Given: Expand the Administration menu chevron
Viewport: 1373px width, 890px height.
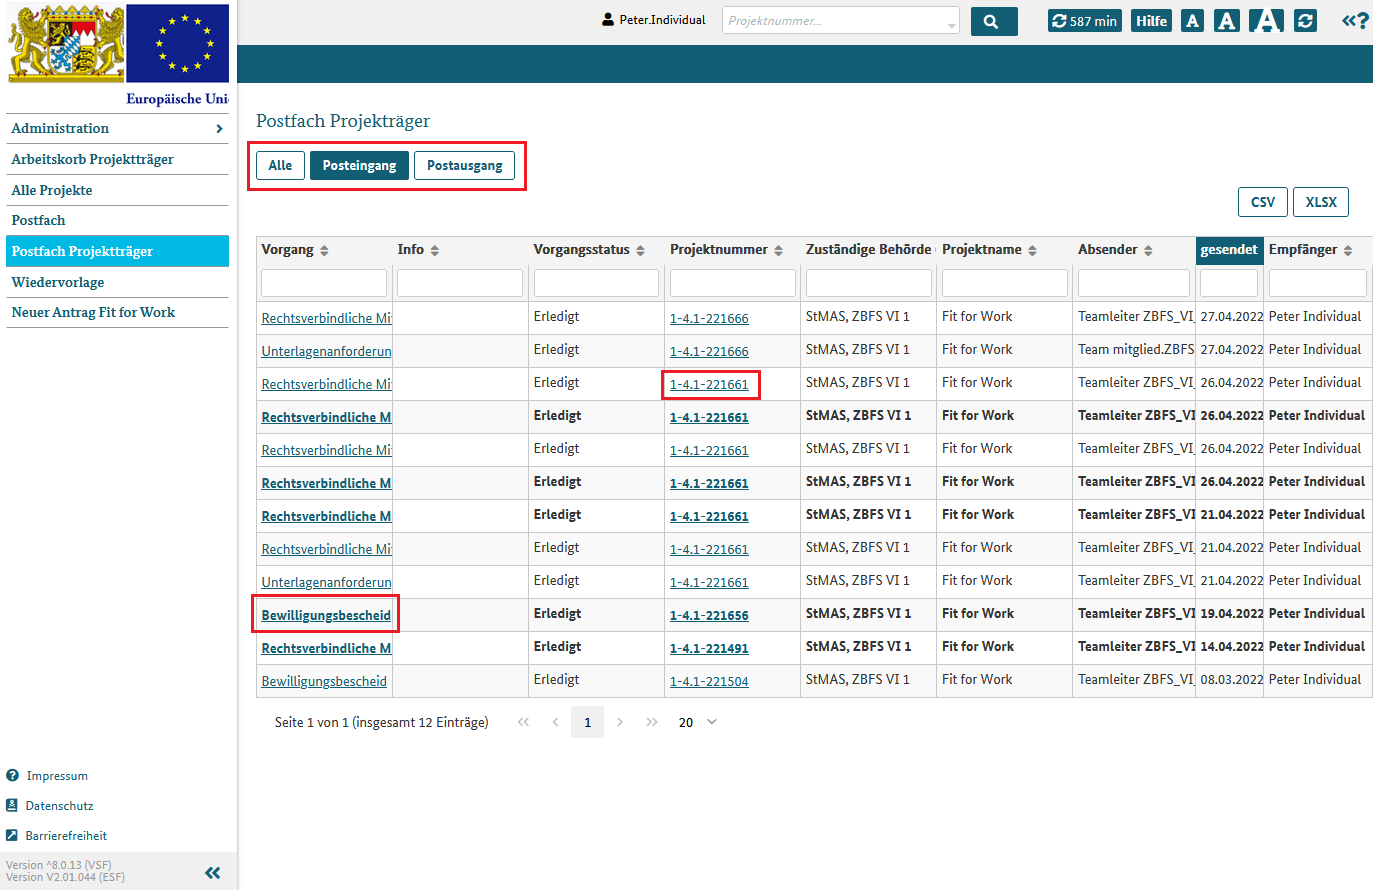Looking at the screenshot, I should pos(219,129).
